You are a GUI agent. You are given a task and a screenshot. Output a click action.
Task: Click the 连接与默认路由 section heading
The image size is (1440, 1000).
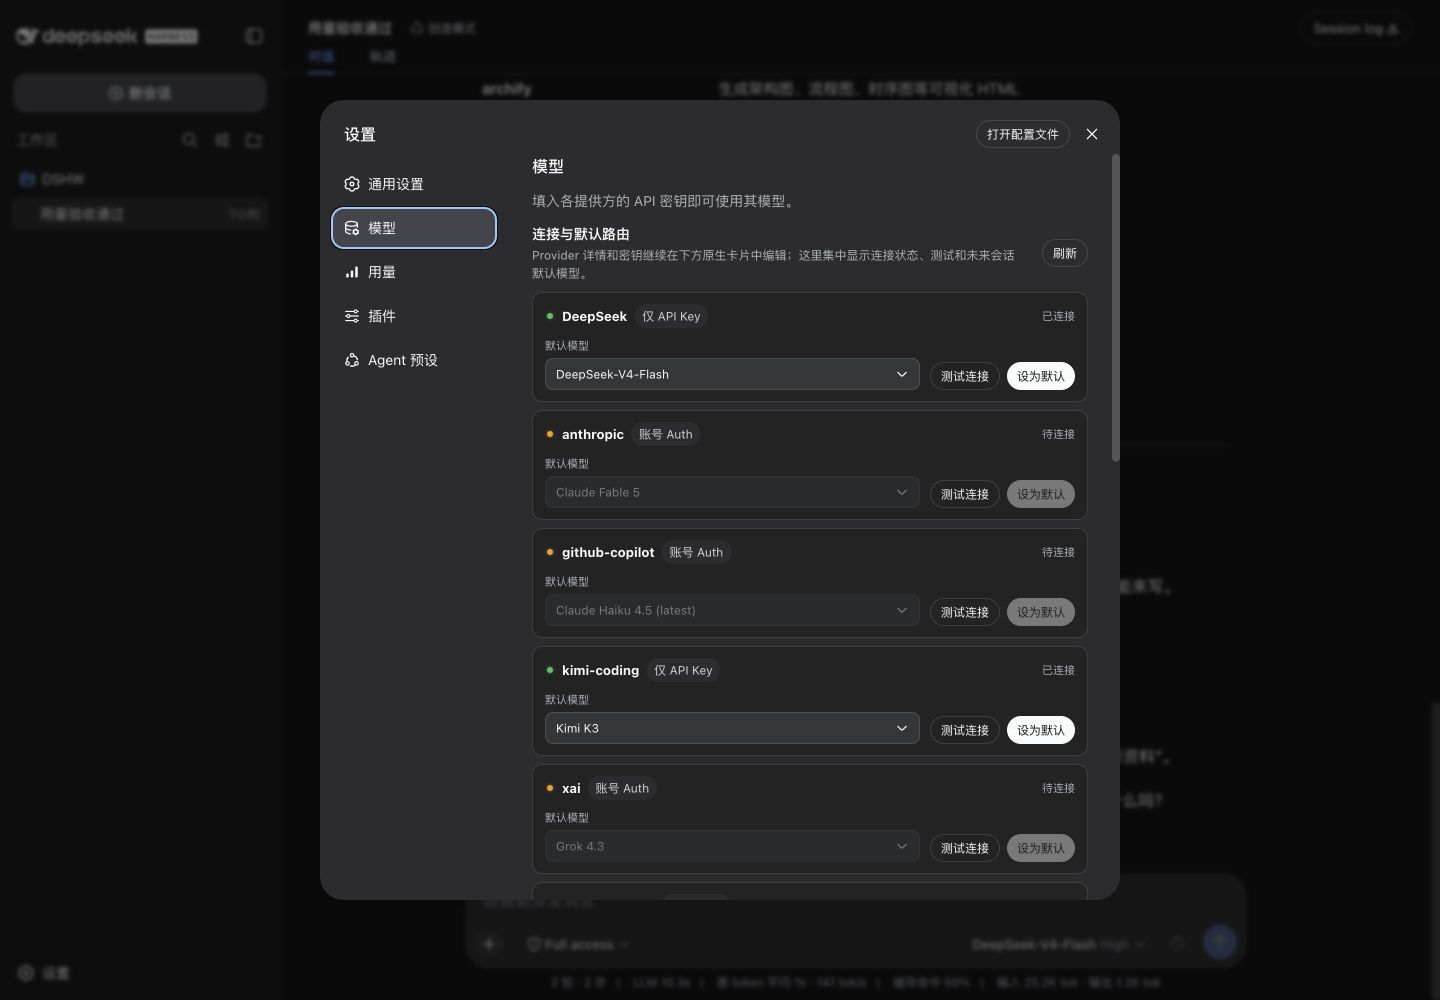581,234
